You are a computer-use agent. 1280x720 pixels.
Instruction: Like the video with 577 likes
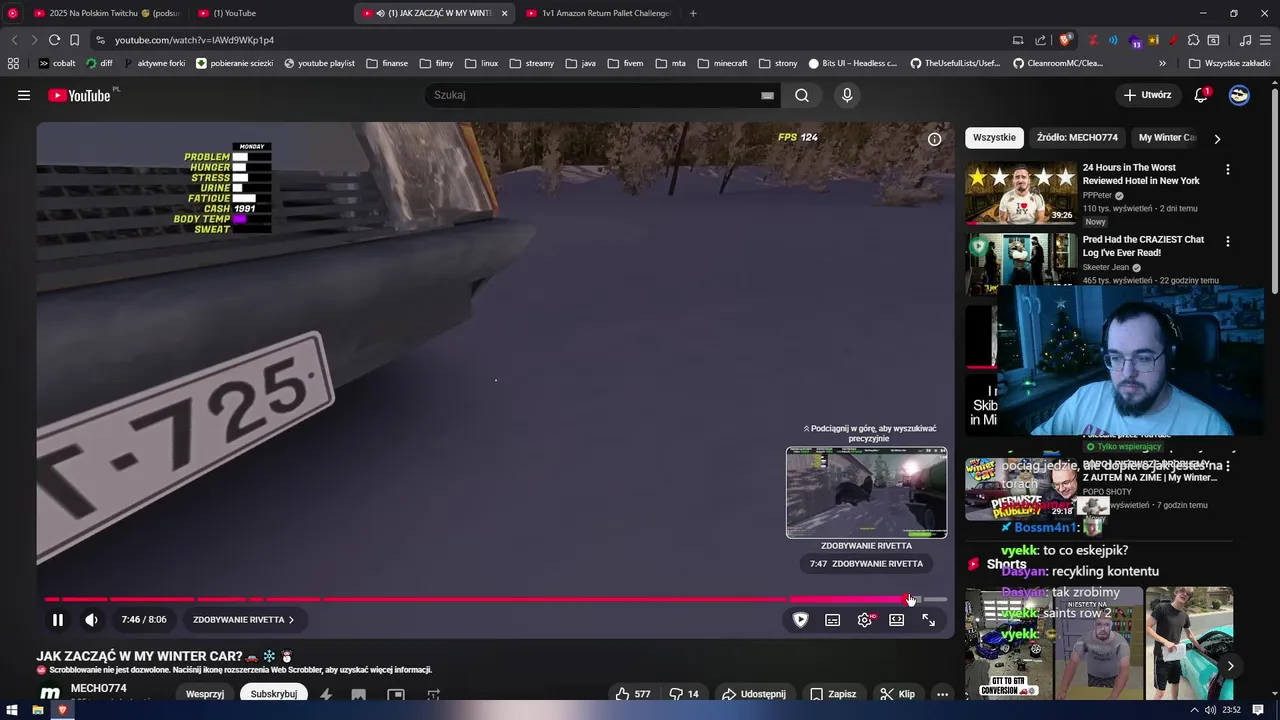632,694
